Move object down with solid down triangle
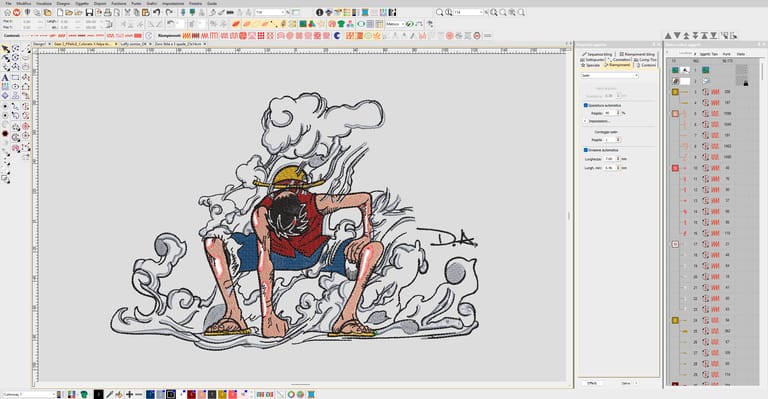Screen dimensions: 768x399 (677, 35)
